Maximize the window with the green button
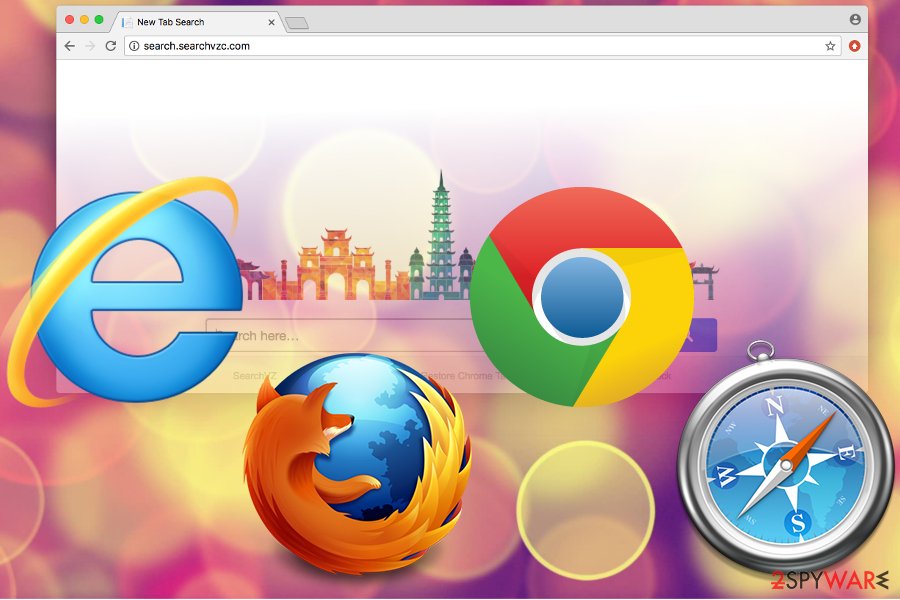This screenshot has height=600, width=900. [99, 20]
